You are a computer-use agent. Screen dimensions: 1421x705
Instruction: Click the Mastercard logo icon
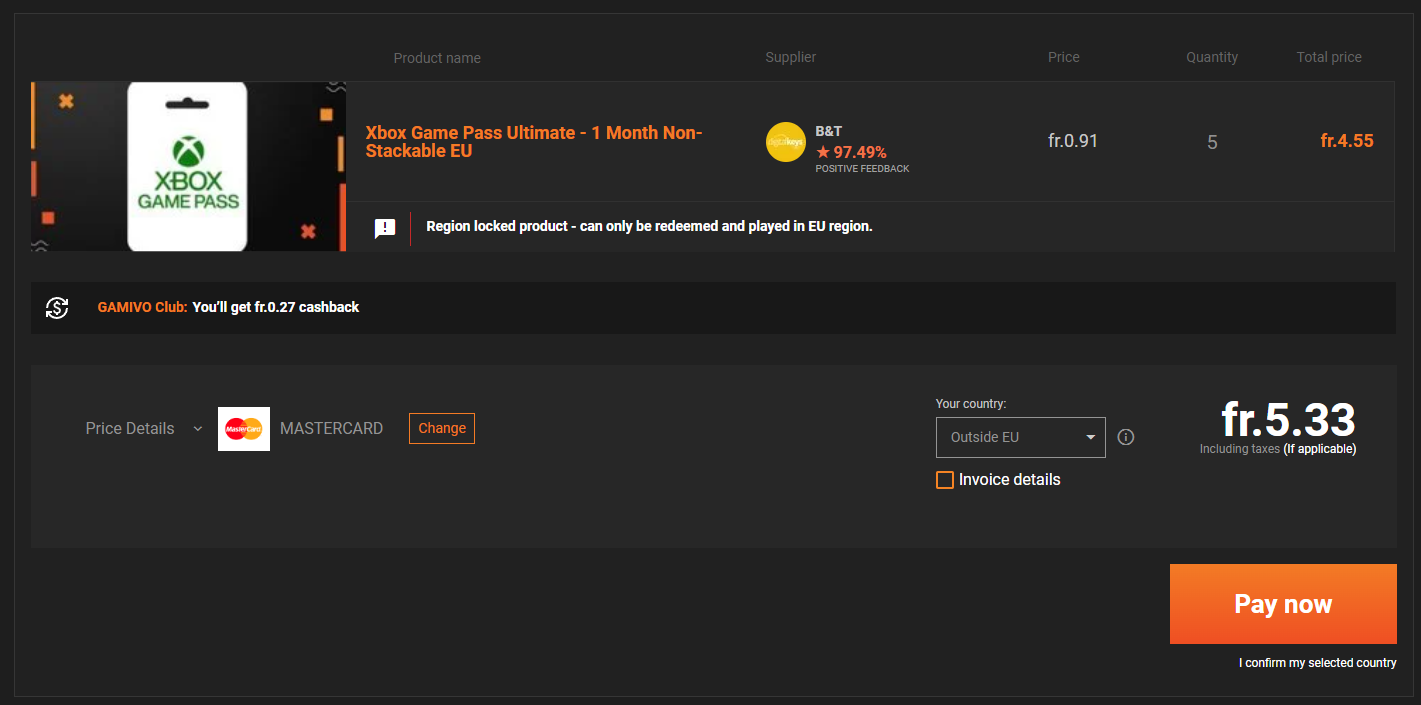pos(244,429)
